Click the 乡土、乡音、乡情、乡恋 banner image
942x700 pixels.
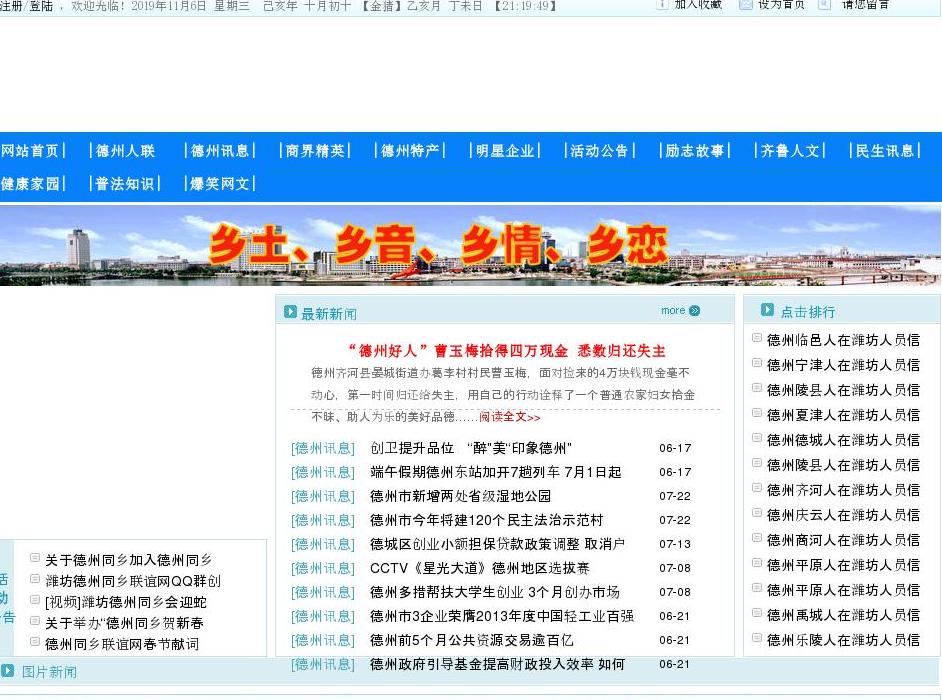coord(470,246)
